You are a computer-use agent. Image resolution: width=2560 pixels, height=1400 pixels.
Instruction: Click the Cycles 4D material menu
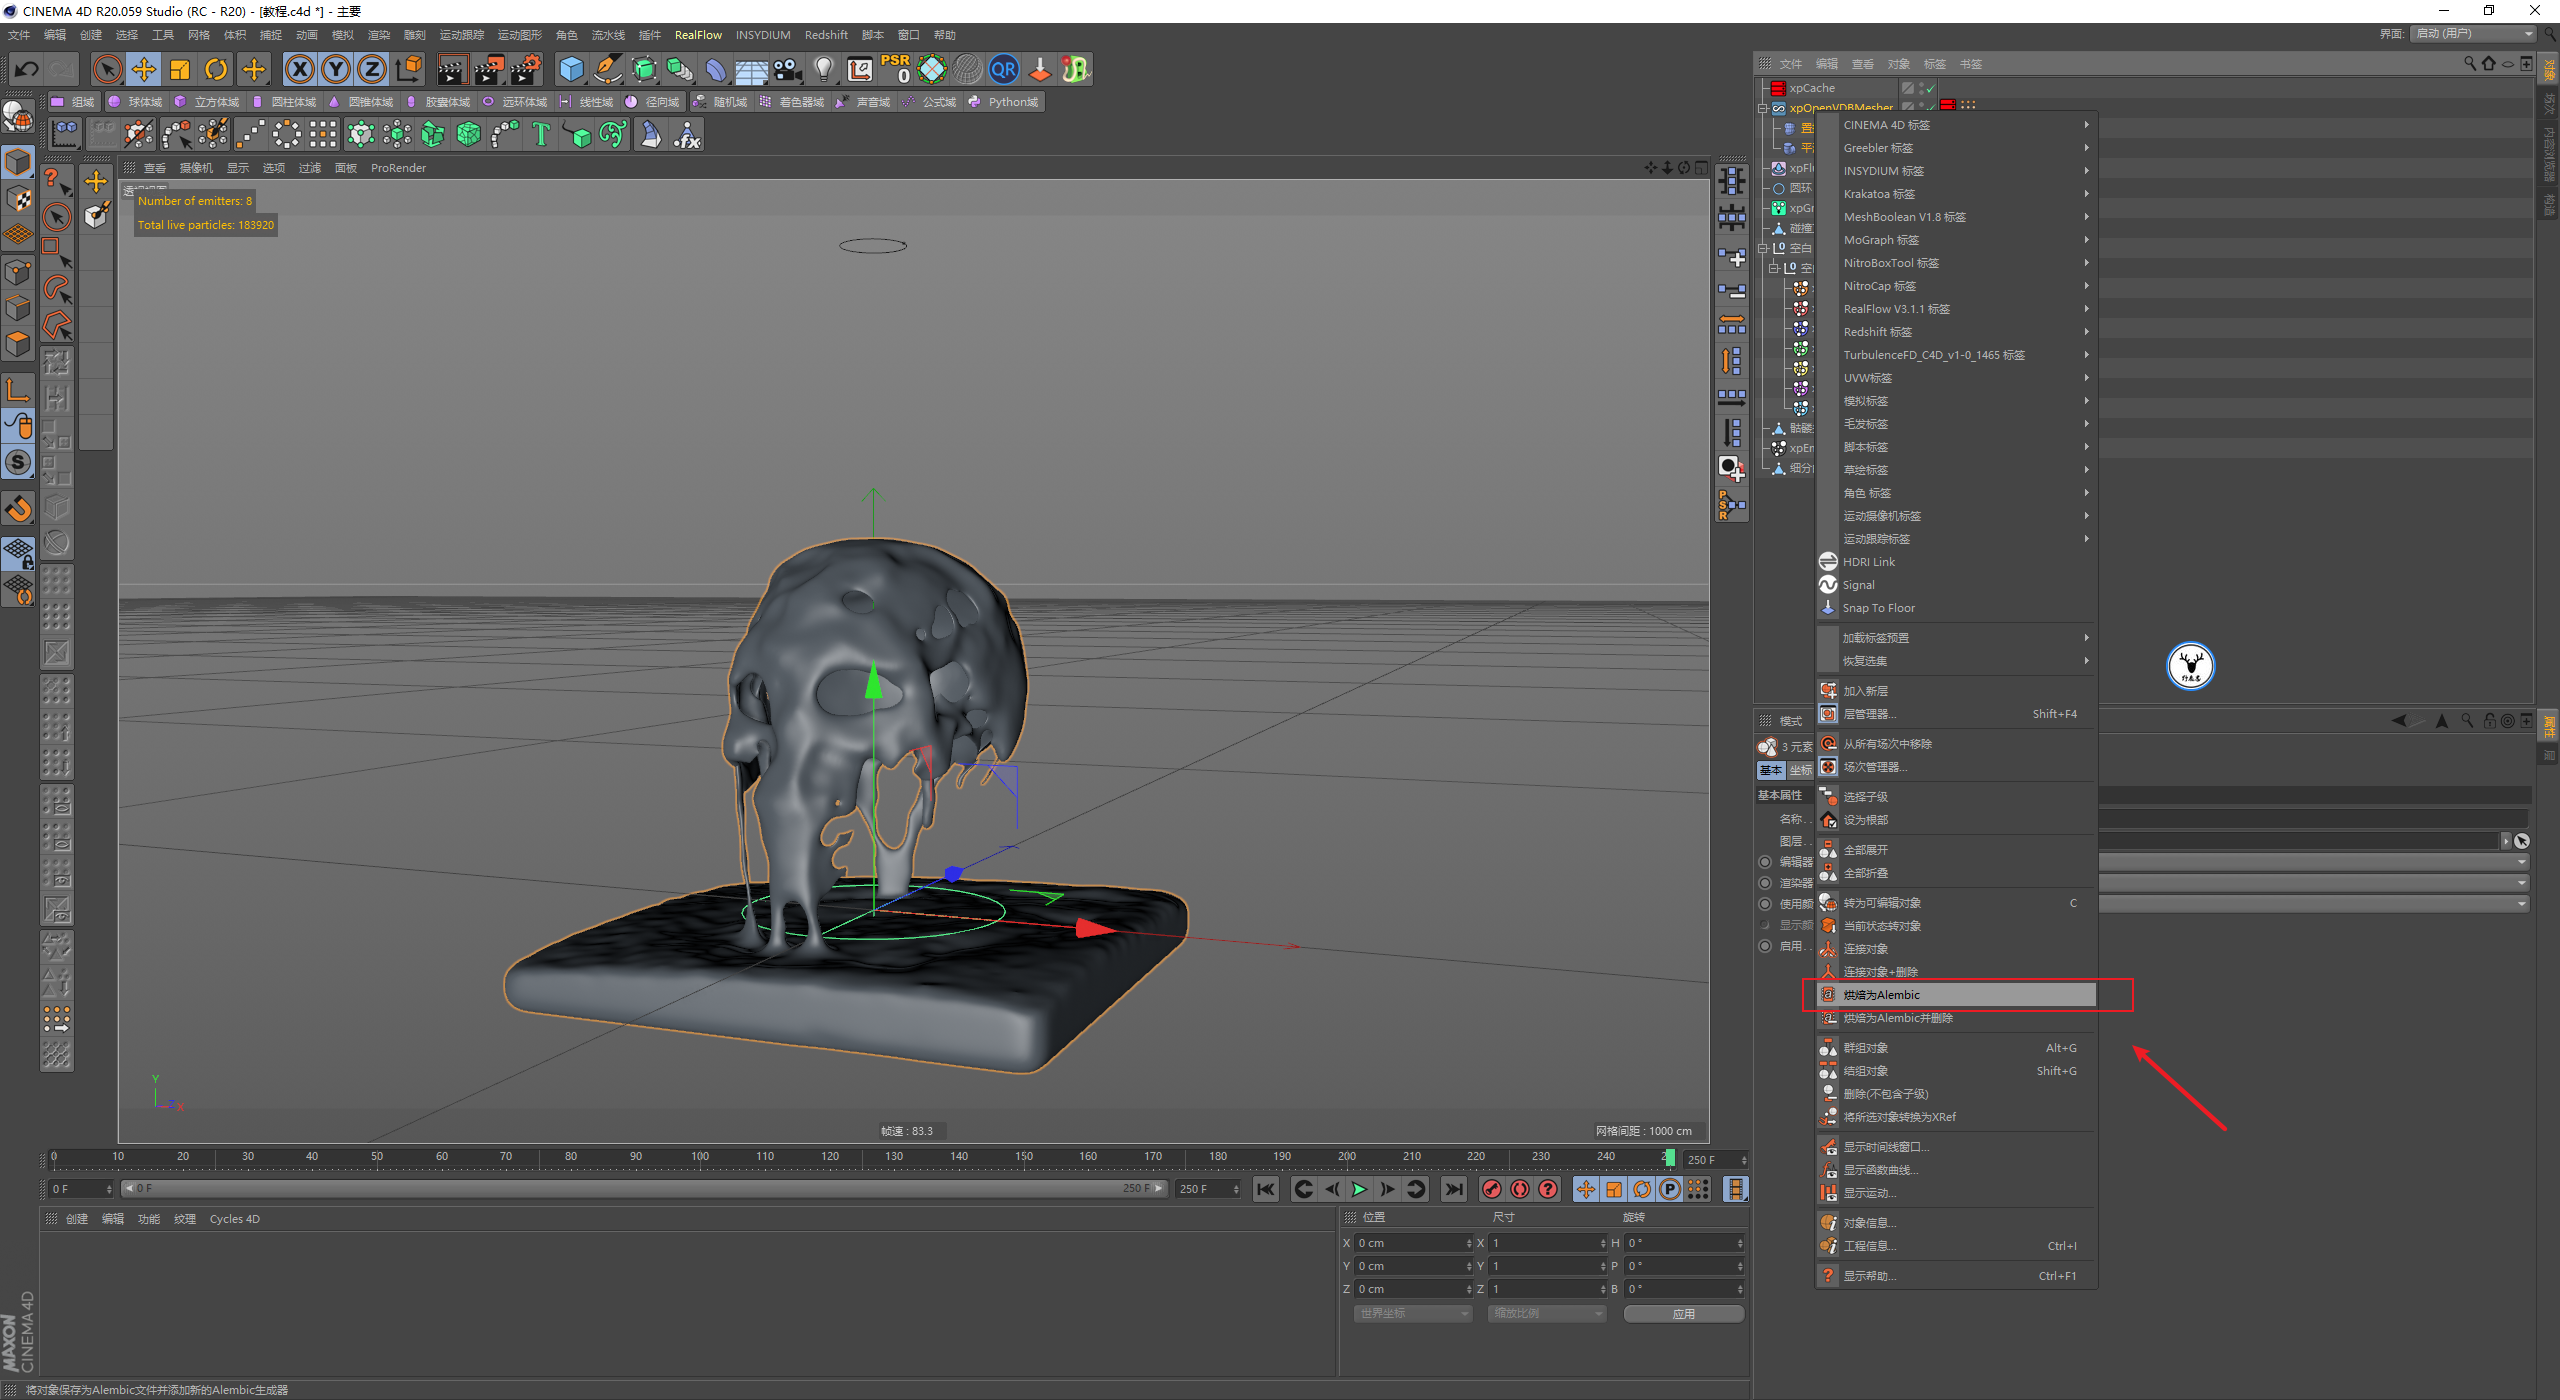point(234,1219)
